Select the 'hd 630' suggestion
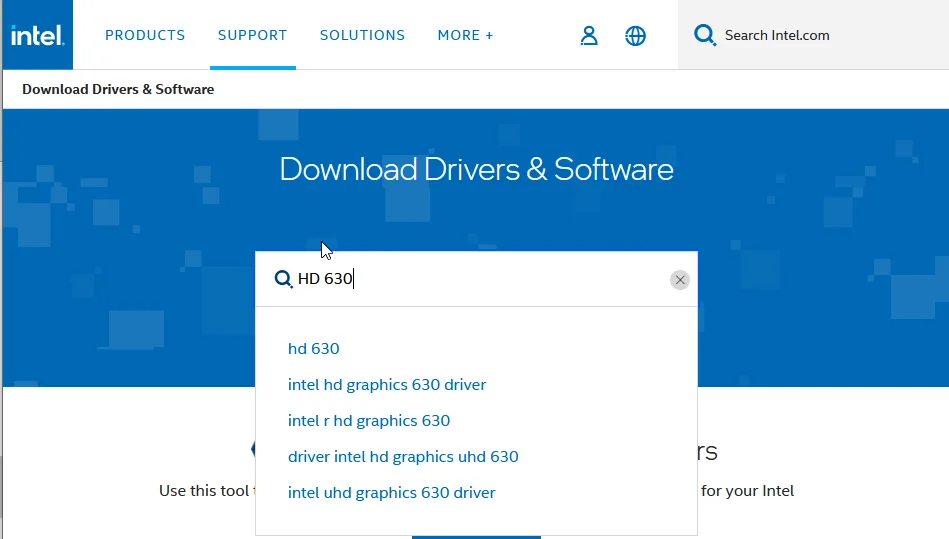The height and width of the screenshot is (539, 949). [314, 348]
